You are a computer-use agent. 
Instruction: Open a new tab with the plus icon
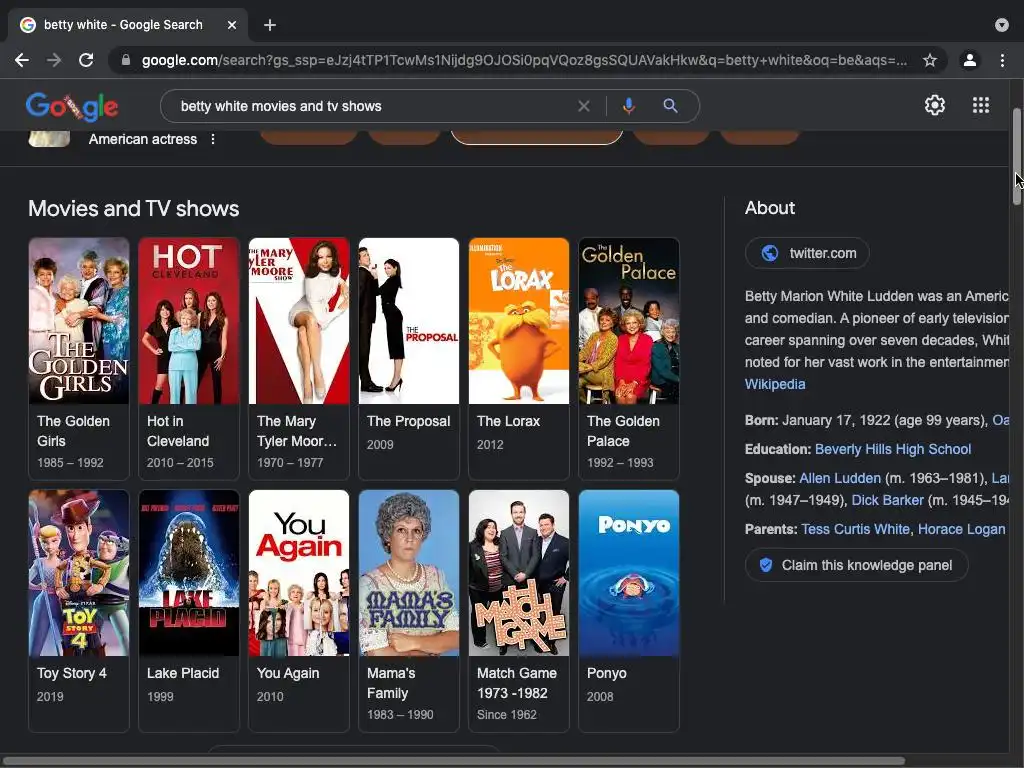pos(270,25)
